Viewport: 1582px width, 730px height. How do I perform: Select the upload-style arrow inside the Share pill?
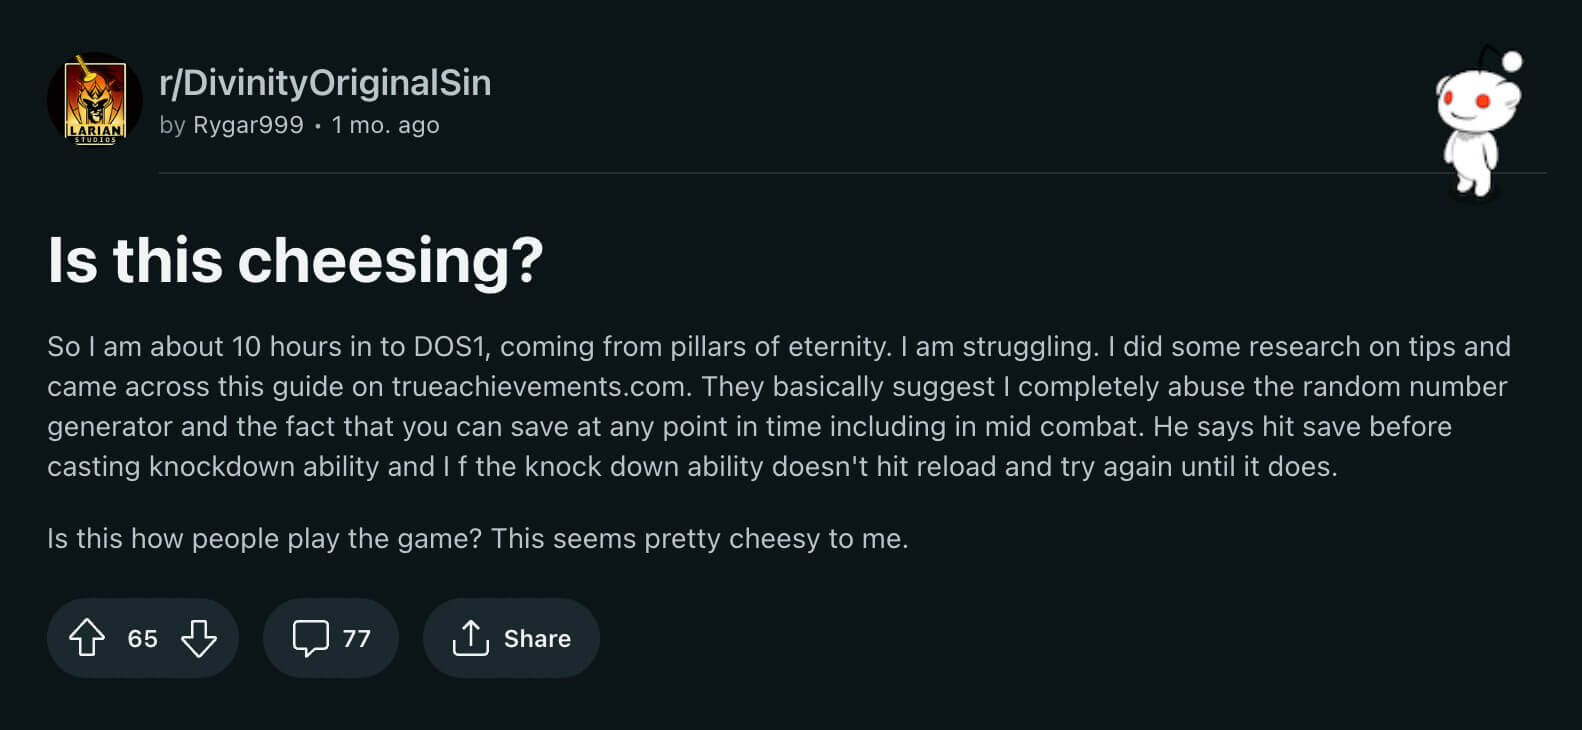point(472,637)
